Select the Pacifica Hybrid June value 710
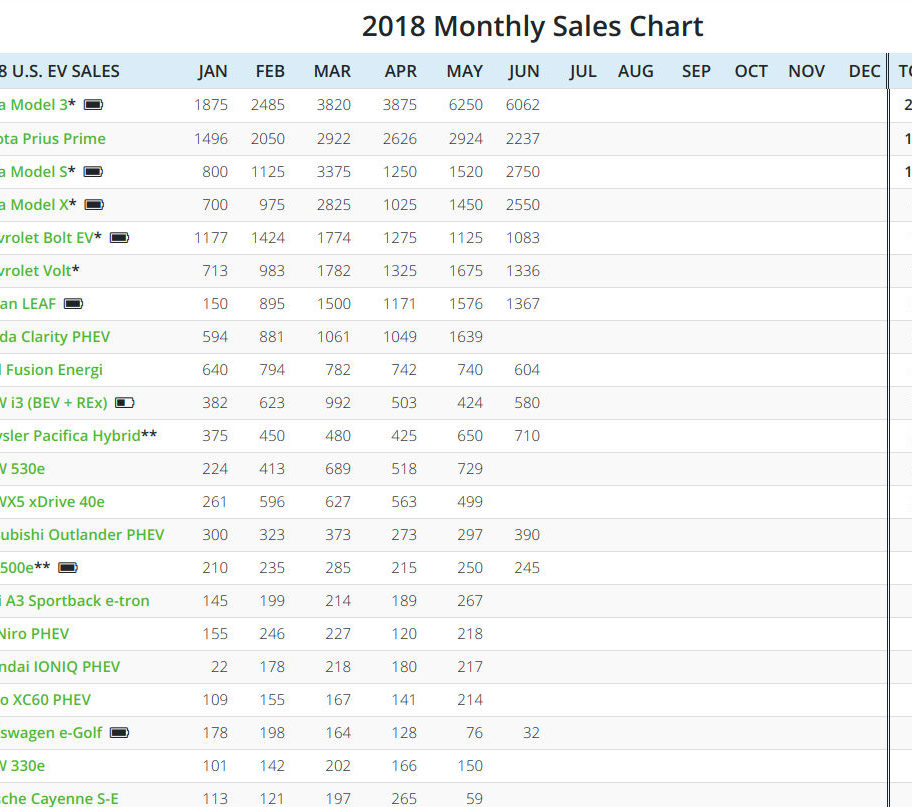Viewport: 912px width, 807px height. [527, 436]
